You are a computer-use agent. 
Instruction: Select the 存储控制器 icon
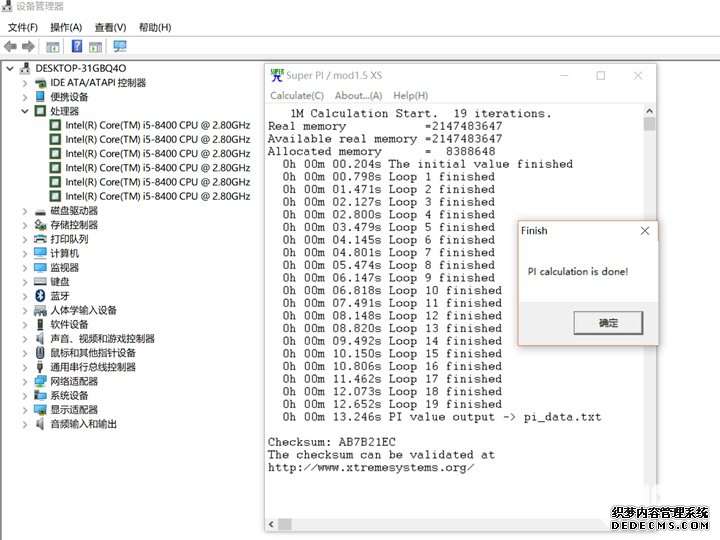[40, 225]
